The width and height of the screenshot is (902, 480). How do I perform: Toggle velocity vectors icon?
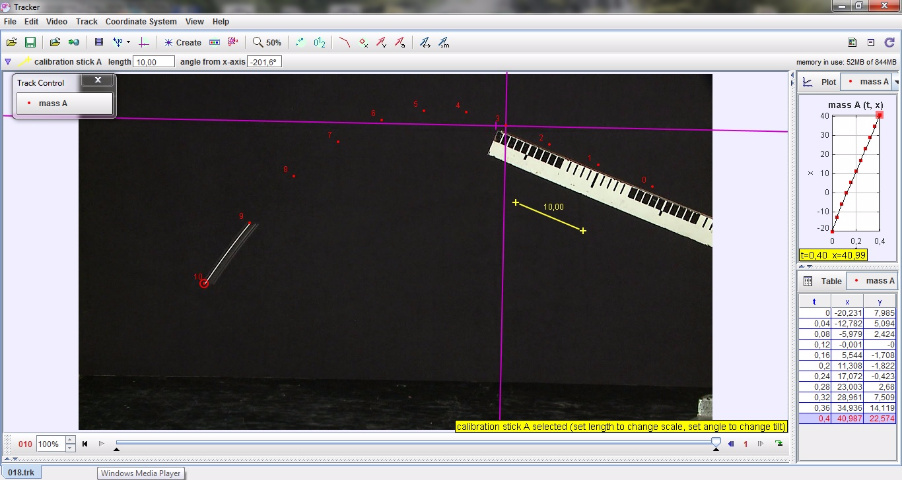pyautogui.click(x=381, y=43)
